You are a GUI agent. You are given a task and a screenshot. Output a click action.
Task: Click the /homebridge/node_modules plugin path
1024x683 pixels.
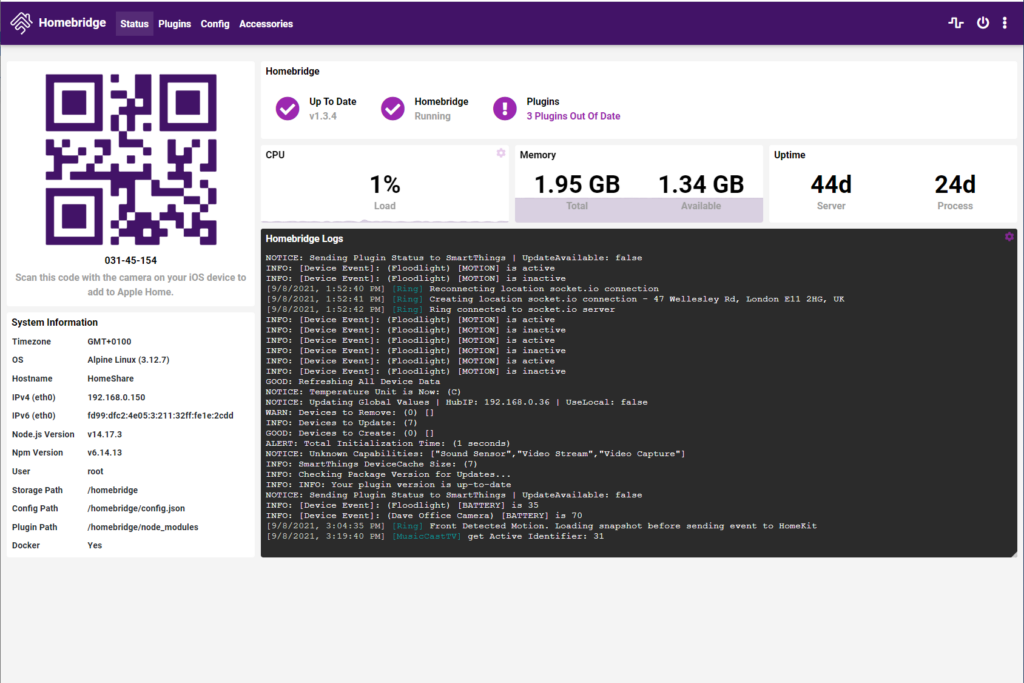coord(142,527)
